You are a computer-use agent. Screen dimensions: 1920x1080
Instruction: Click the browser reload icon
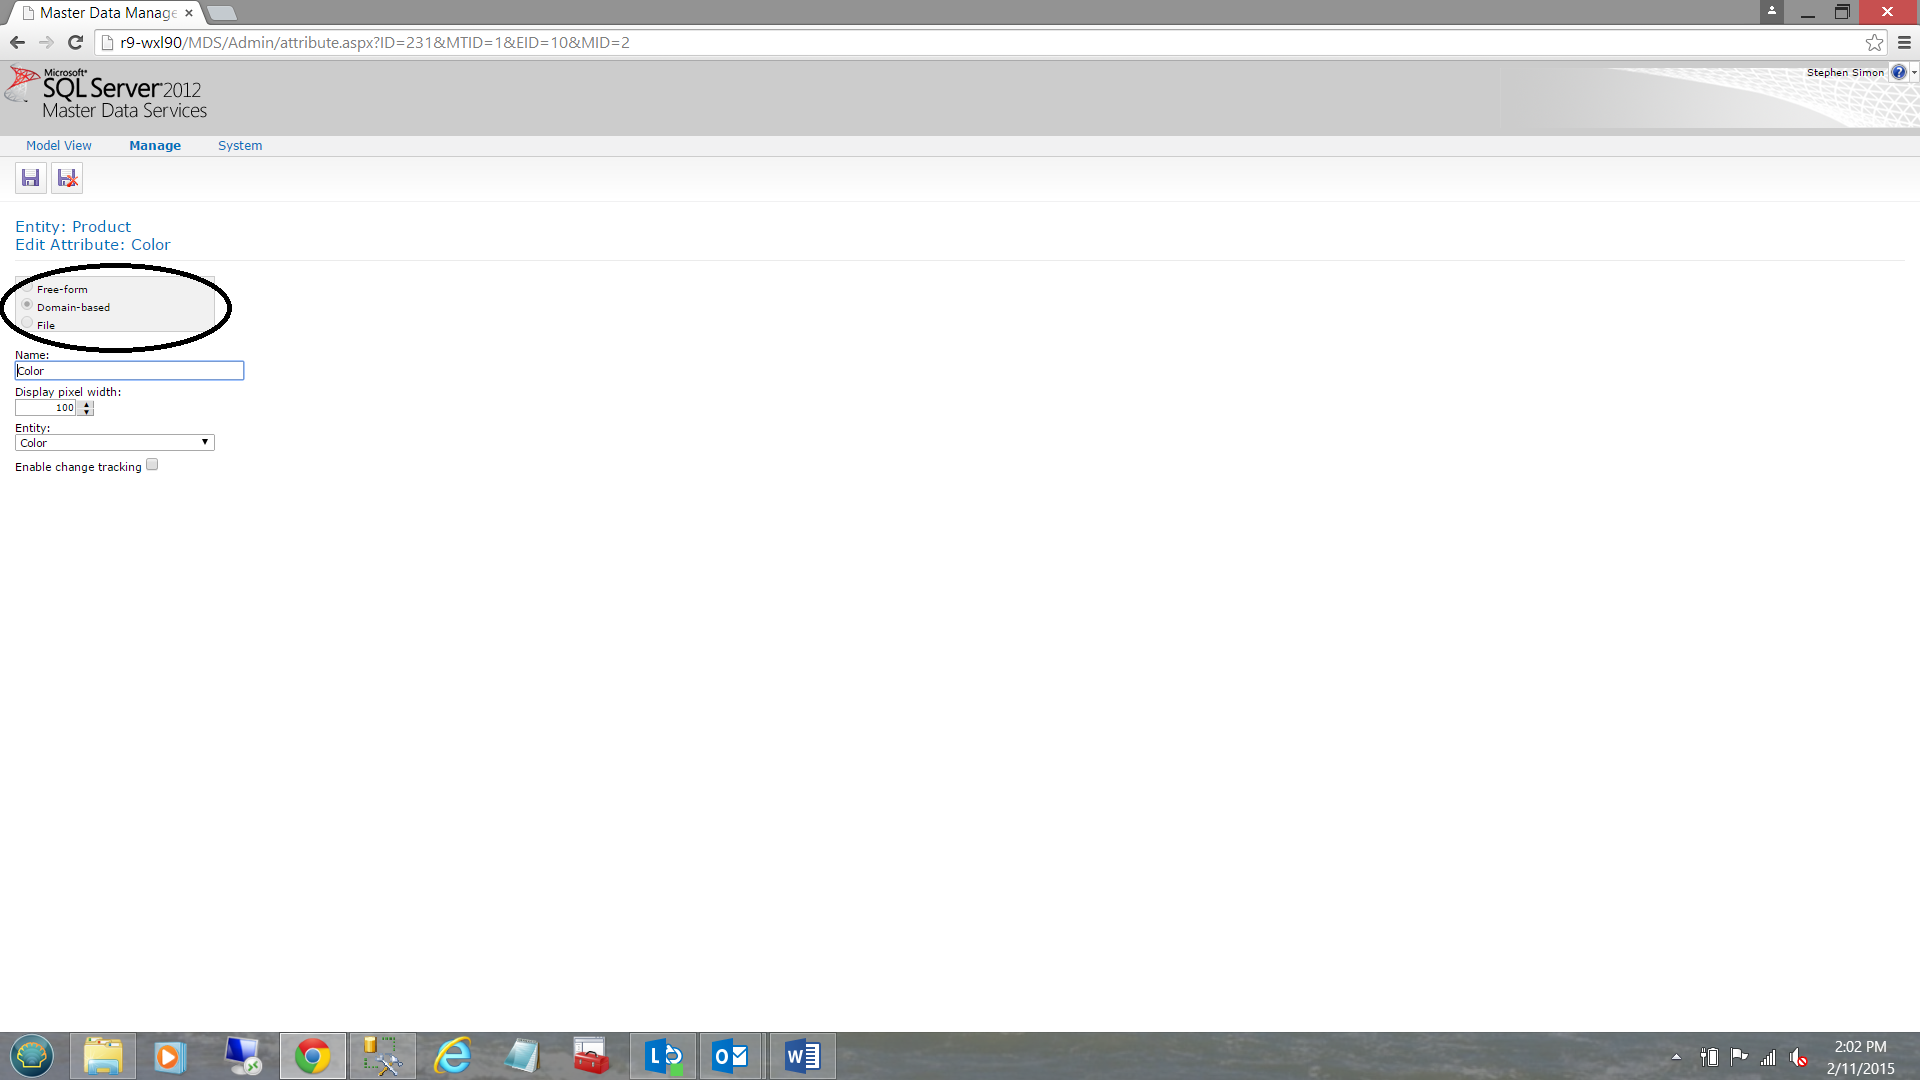pyautogui.click(x=75, y=42)
